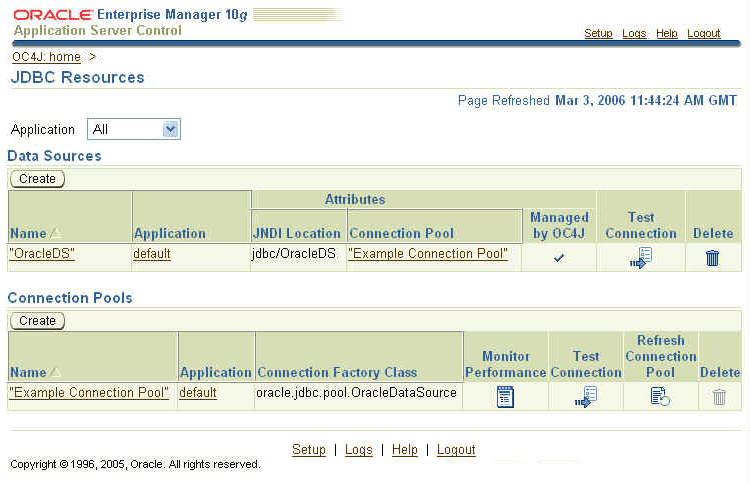Click the Oracle Enterprise Manager logo
The image size is (750, 483).
pyautogui.click(x=130, y=15)
